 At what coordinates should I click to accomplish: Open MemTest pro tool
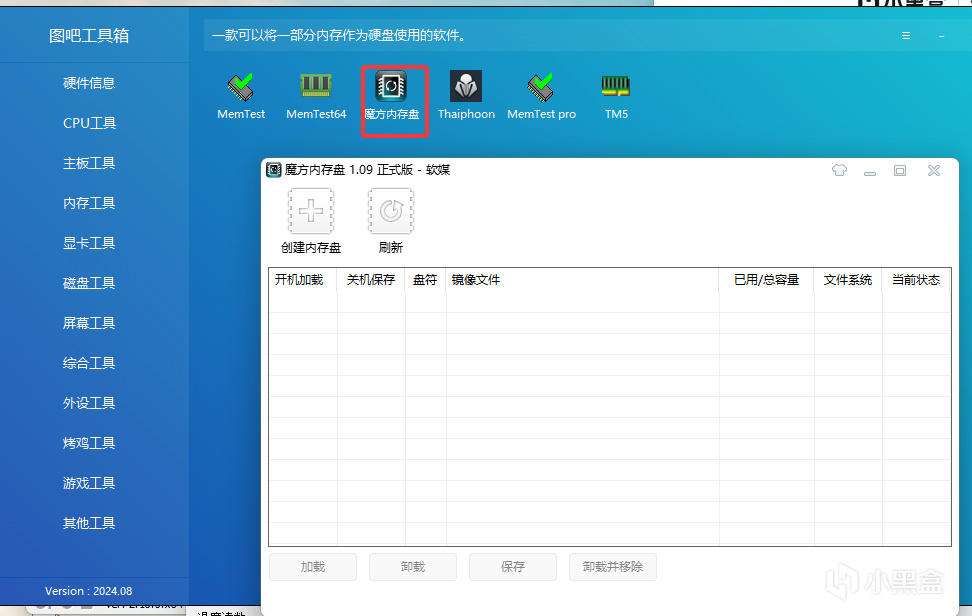(541, 87)
